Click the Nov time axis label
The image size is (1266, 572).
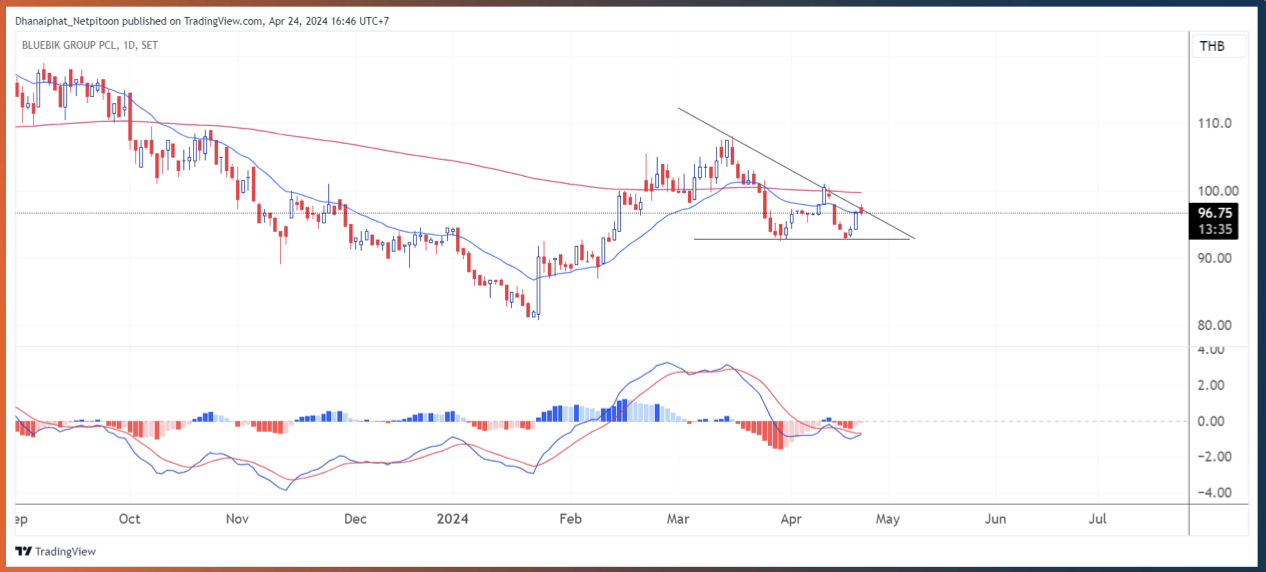(x=237, y=519)
